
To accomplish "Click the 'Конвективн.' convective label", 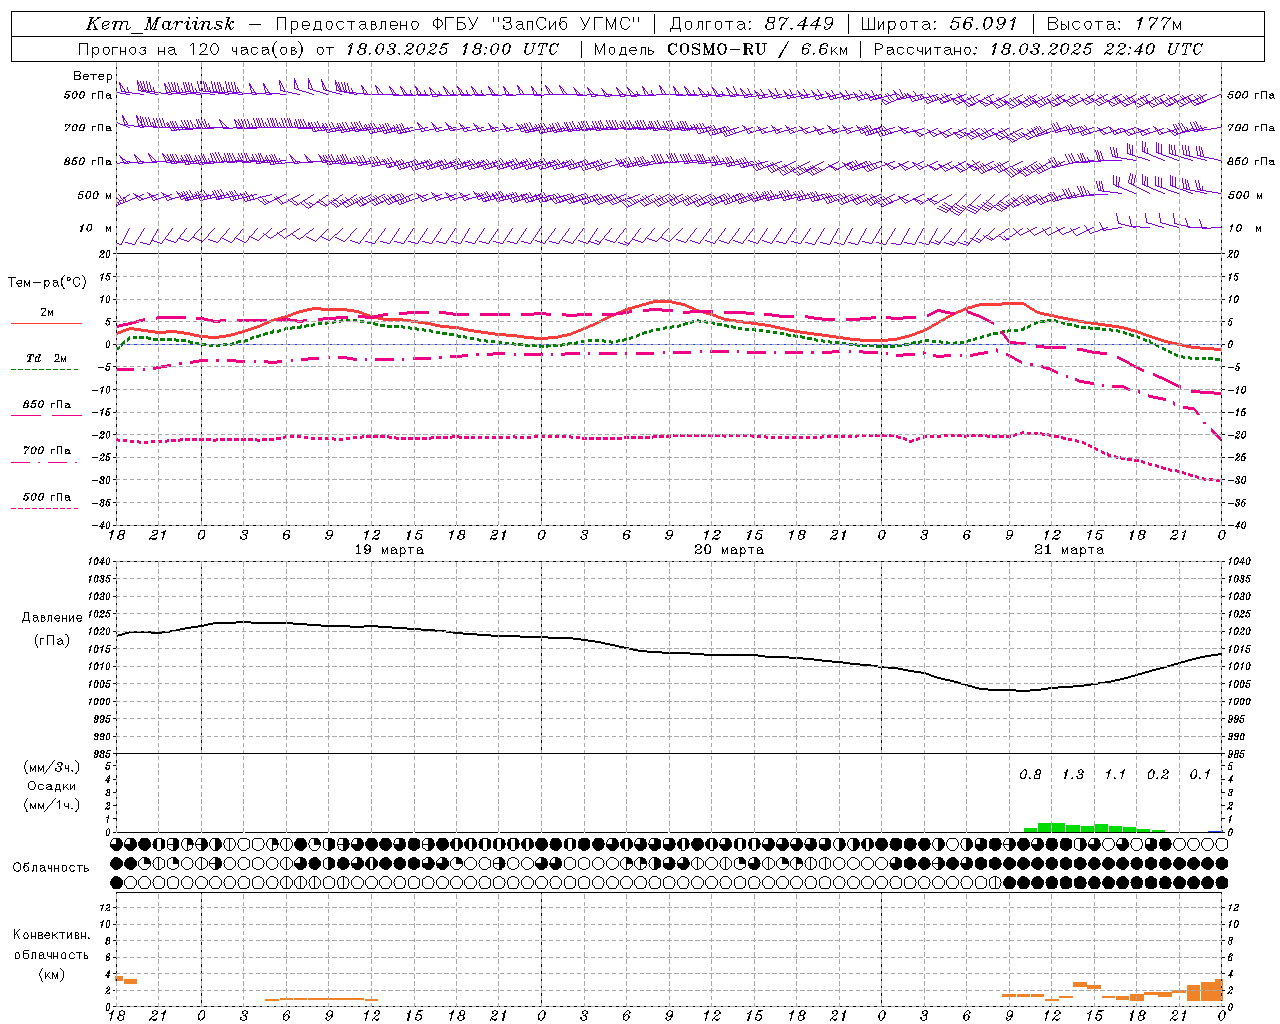I will [x=52, y=935].
